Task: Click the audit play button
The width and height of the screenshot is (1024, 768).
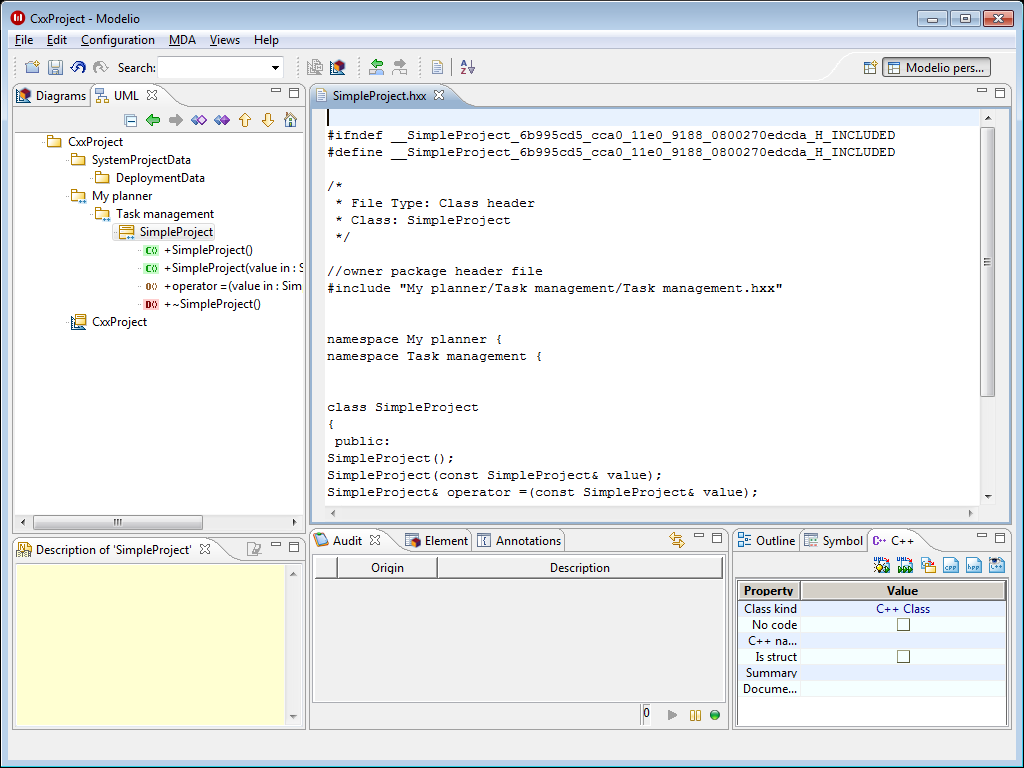Action: (x=672, y=715)
